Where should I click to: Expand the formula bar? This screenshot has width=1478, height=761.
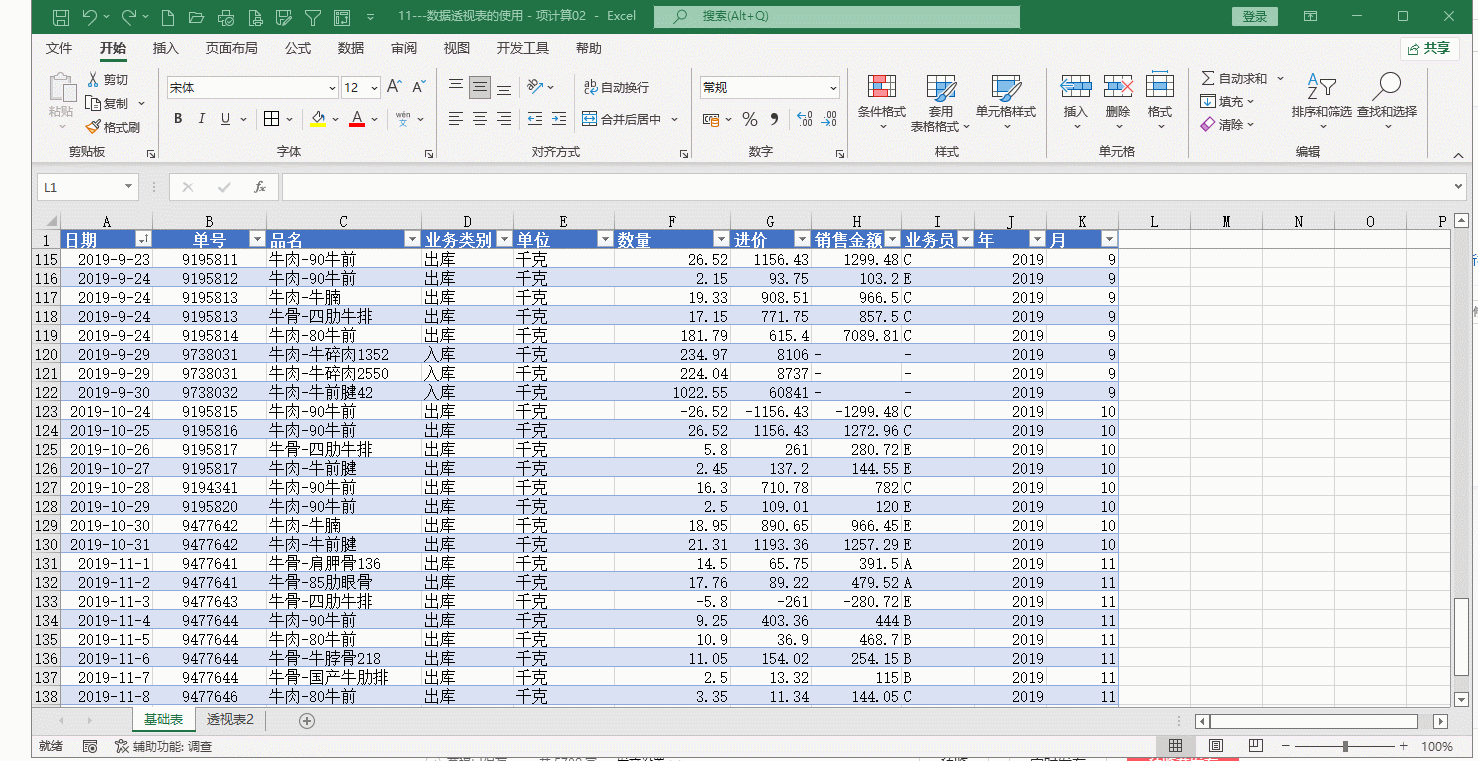[x=1459, y=187]
